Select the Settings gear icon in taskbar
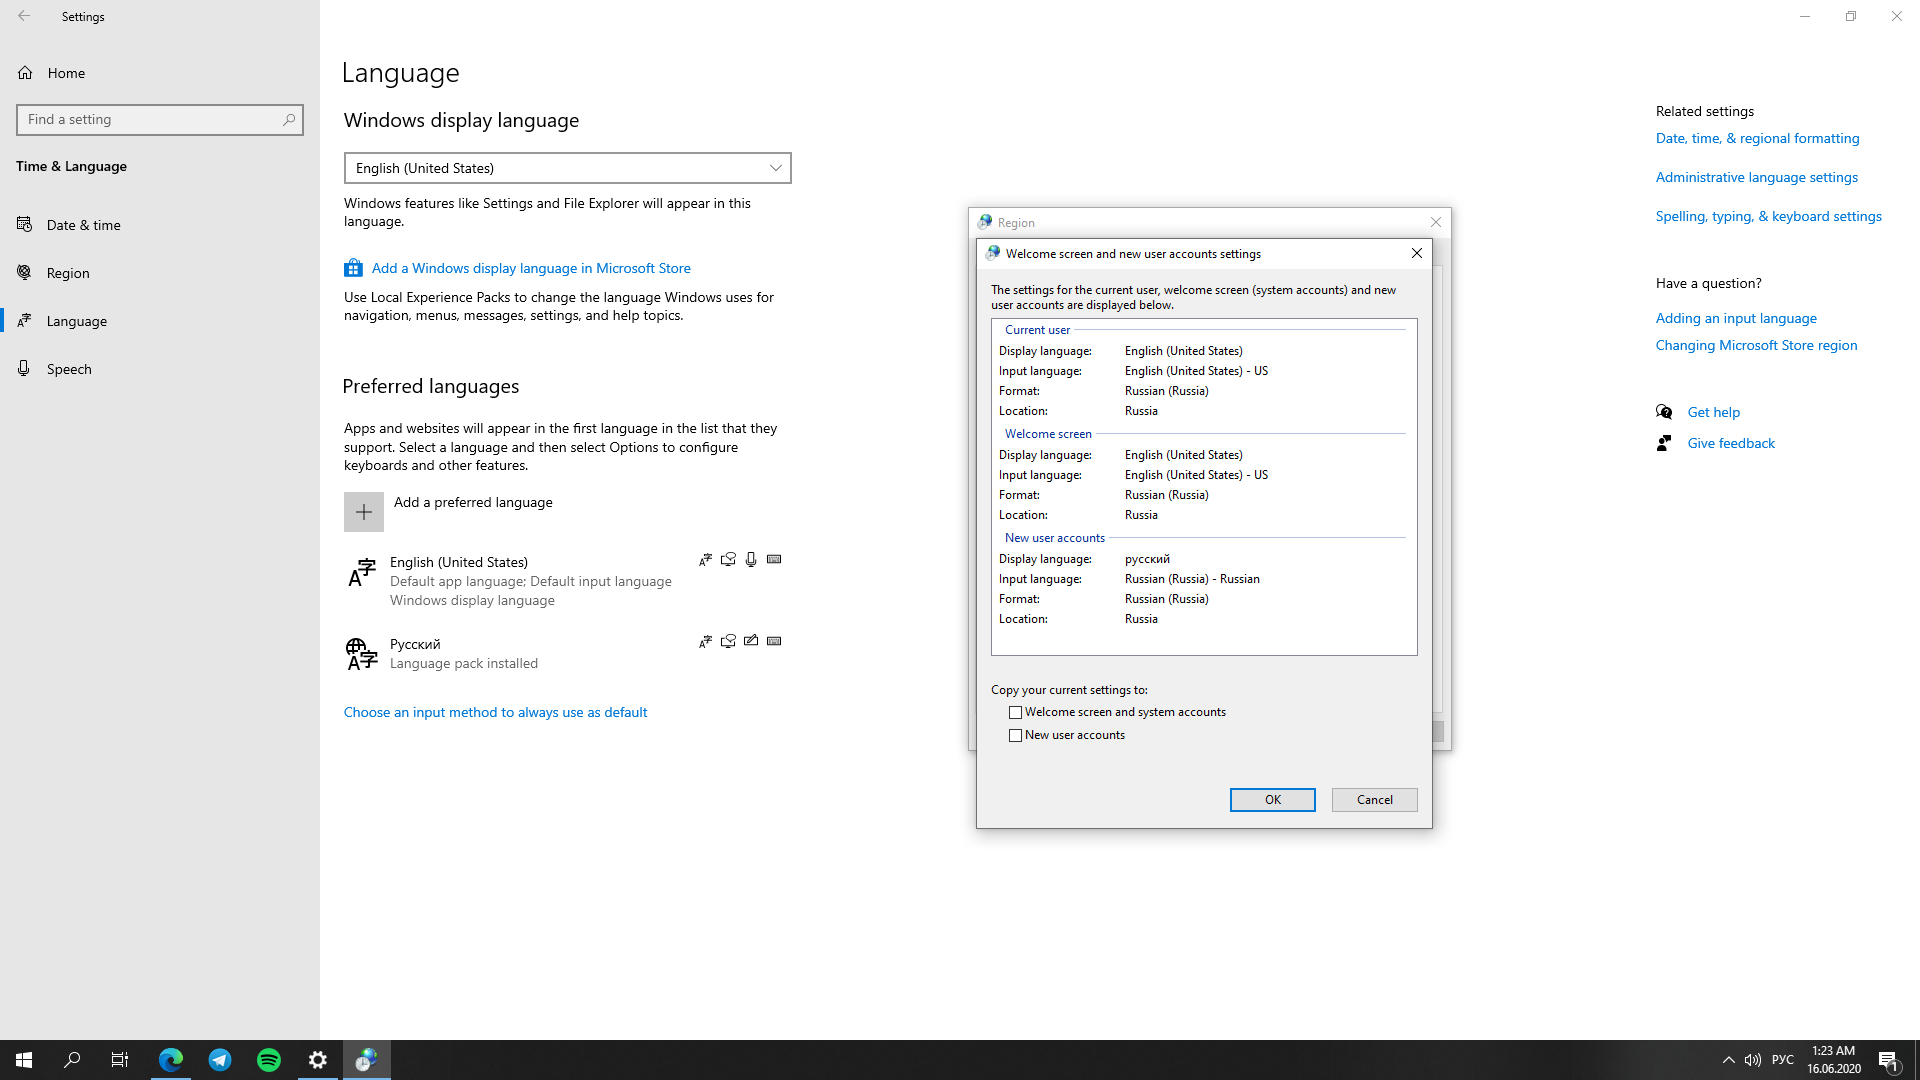1920x1080 pixels. click(316, 1059)
